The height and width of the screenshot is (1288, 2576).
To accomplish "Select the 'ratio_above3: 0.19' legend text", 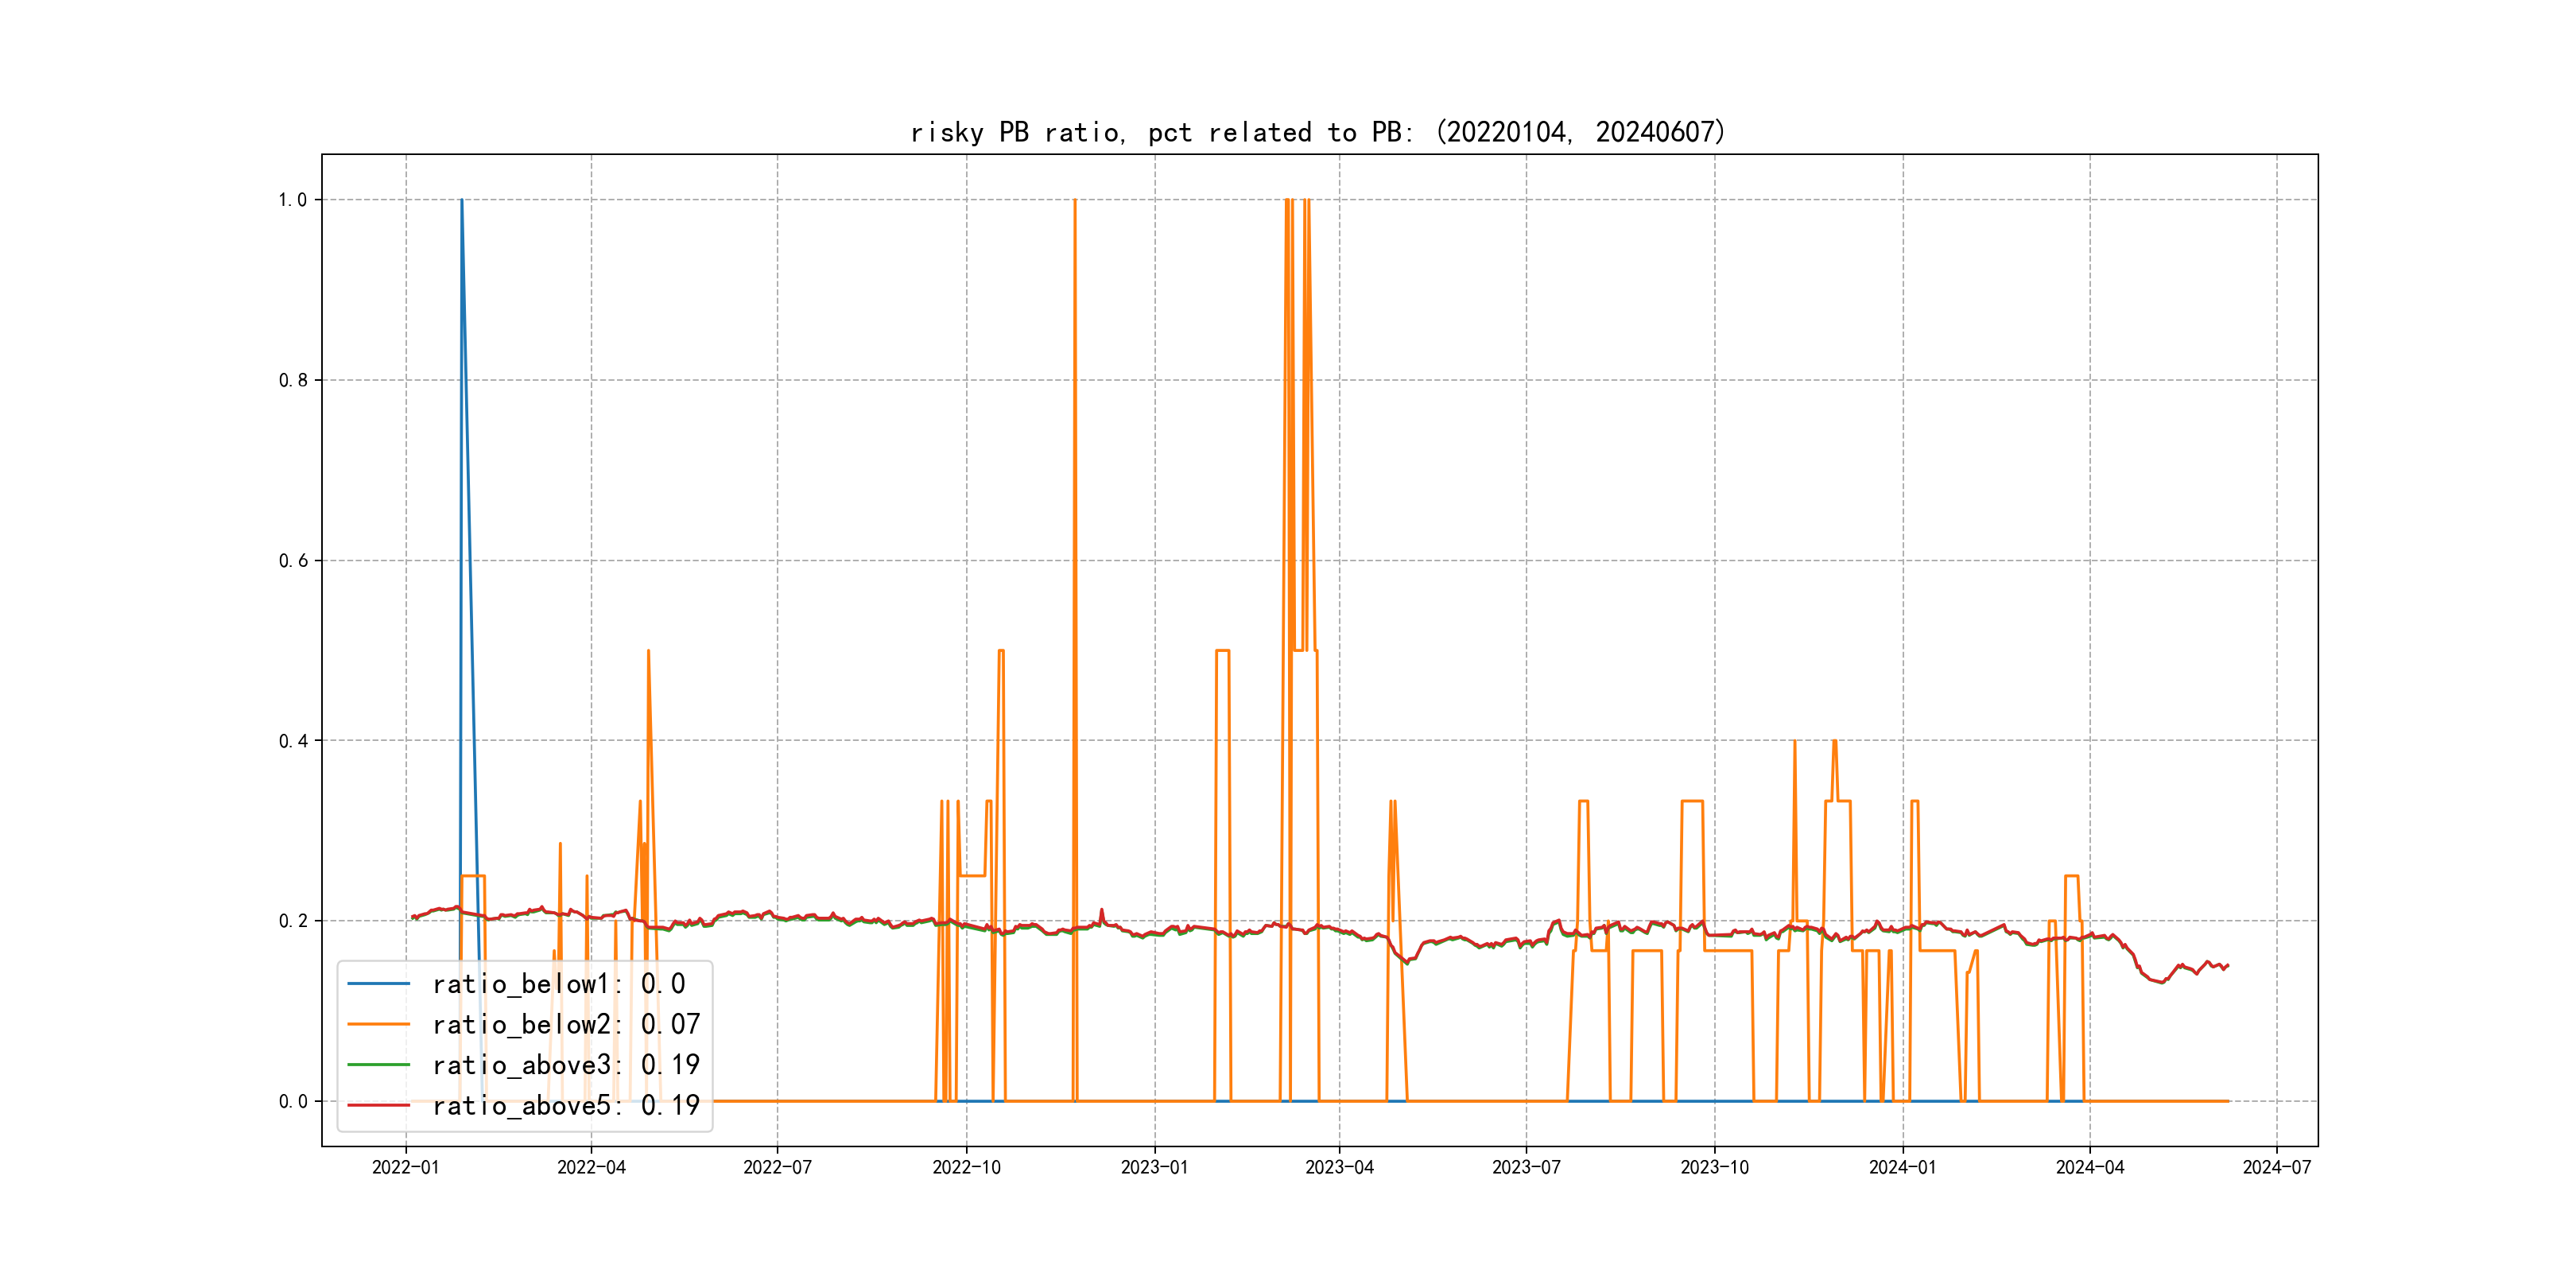I will pyautogui.click(x=565, y=1065).
